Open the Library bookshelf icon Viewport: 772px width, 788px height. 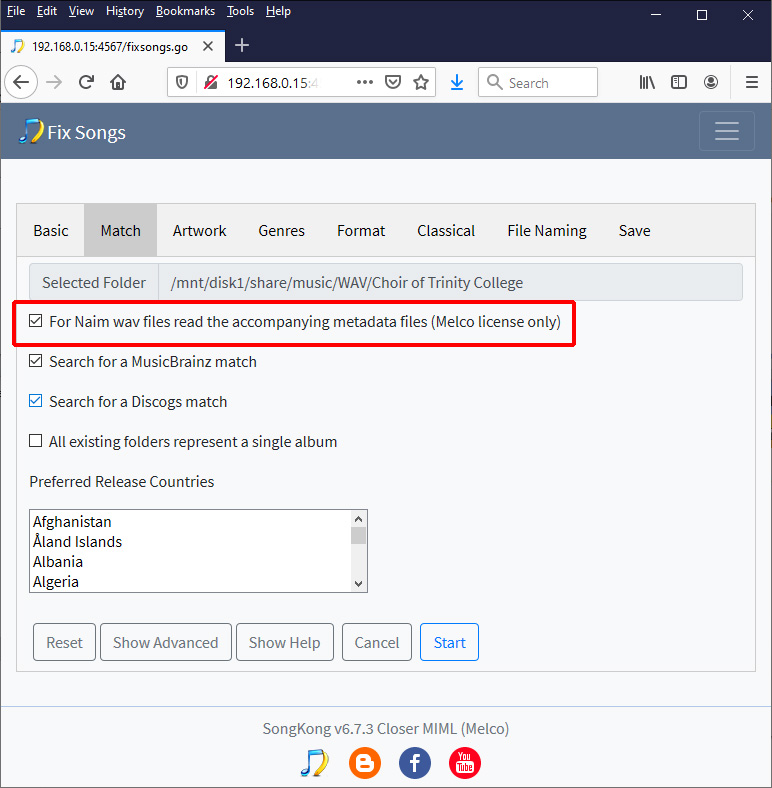[647, 82]
